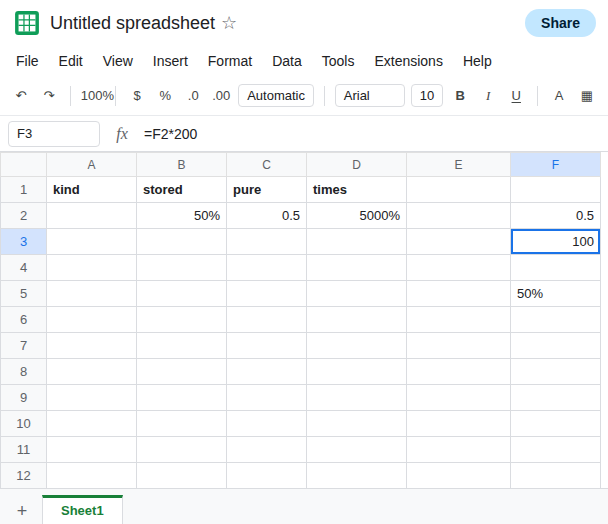Click the select-all corner box
Image resolution: width=608 pixels, height=524 pixels.
[x=24, y=165]
